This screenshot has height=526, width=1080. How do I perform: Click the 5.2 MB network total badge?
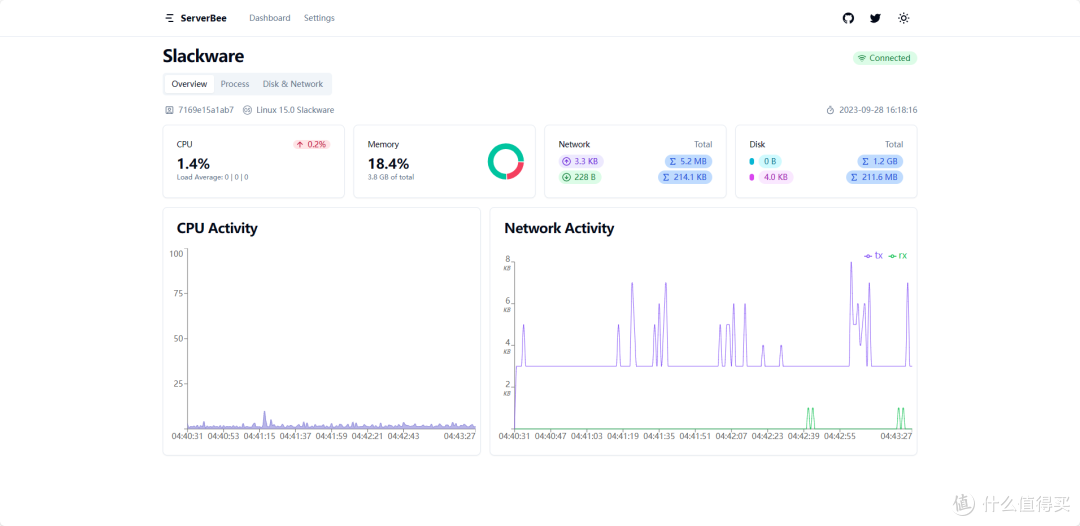click(x=689, y=162)
